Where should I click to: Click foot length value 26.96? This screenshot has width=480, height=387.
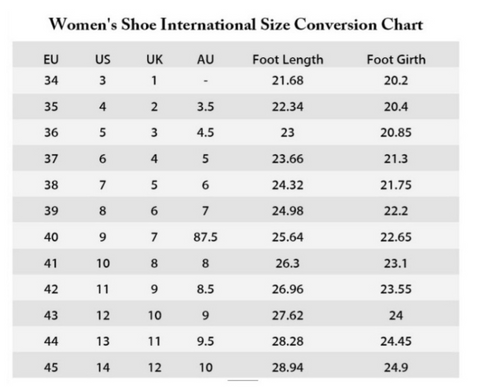[x=288, y=289]
